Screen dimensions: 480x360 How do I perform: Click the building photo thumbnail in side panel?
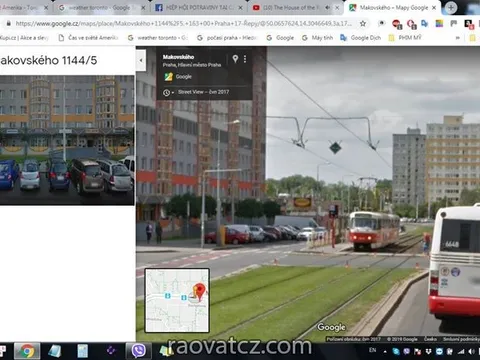click(67, 140)
